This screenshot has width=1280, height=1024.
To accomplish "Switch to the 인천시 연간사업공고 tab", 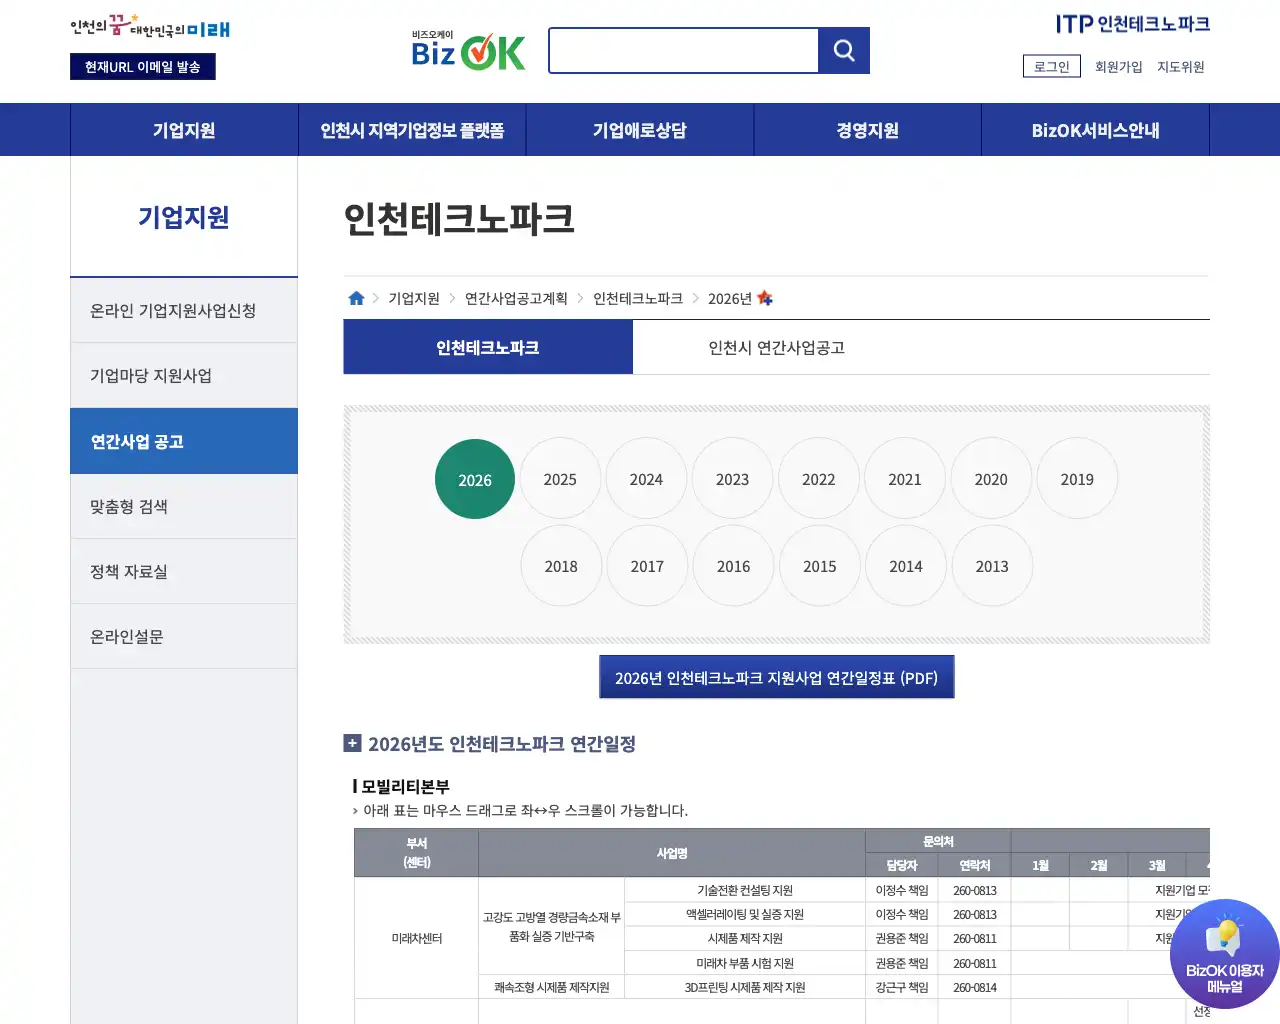I will point(776,347).
